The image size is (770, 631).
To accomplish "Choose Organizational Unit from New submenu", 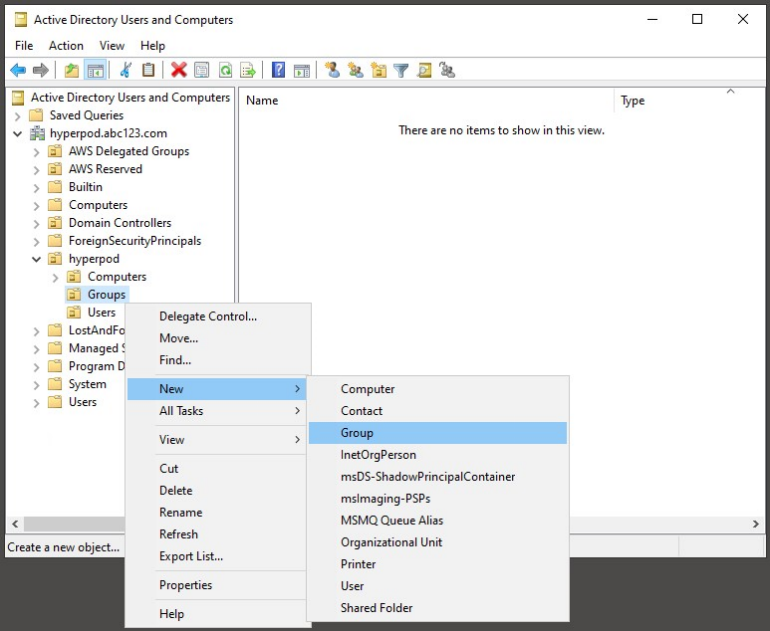I will (x=438, y=542).
